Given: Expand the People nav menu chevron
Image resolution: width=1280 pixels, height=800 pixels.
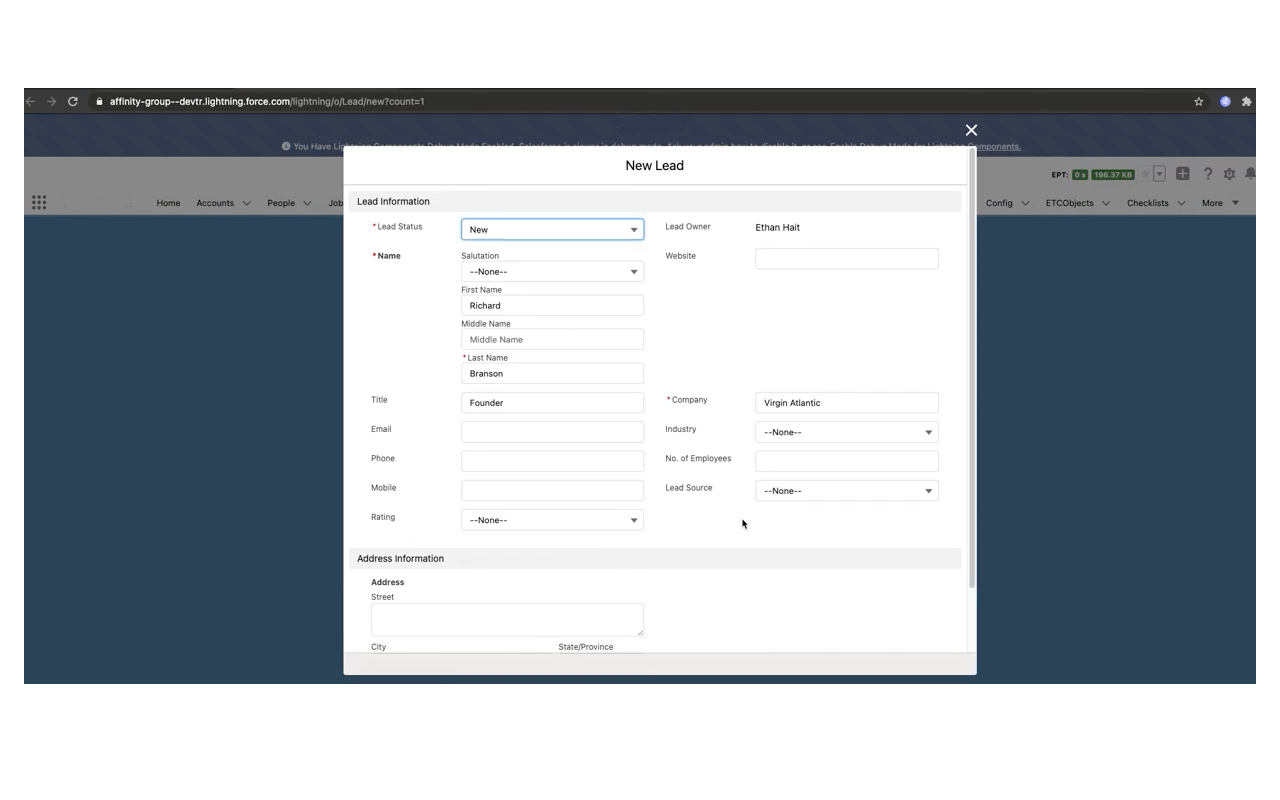Looking at the screenshot, I should click(x=307, y=203).
